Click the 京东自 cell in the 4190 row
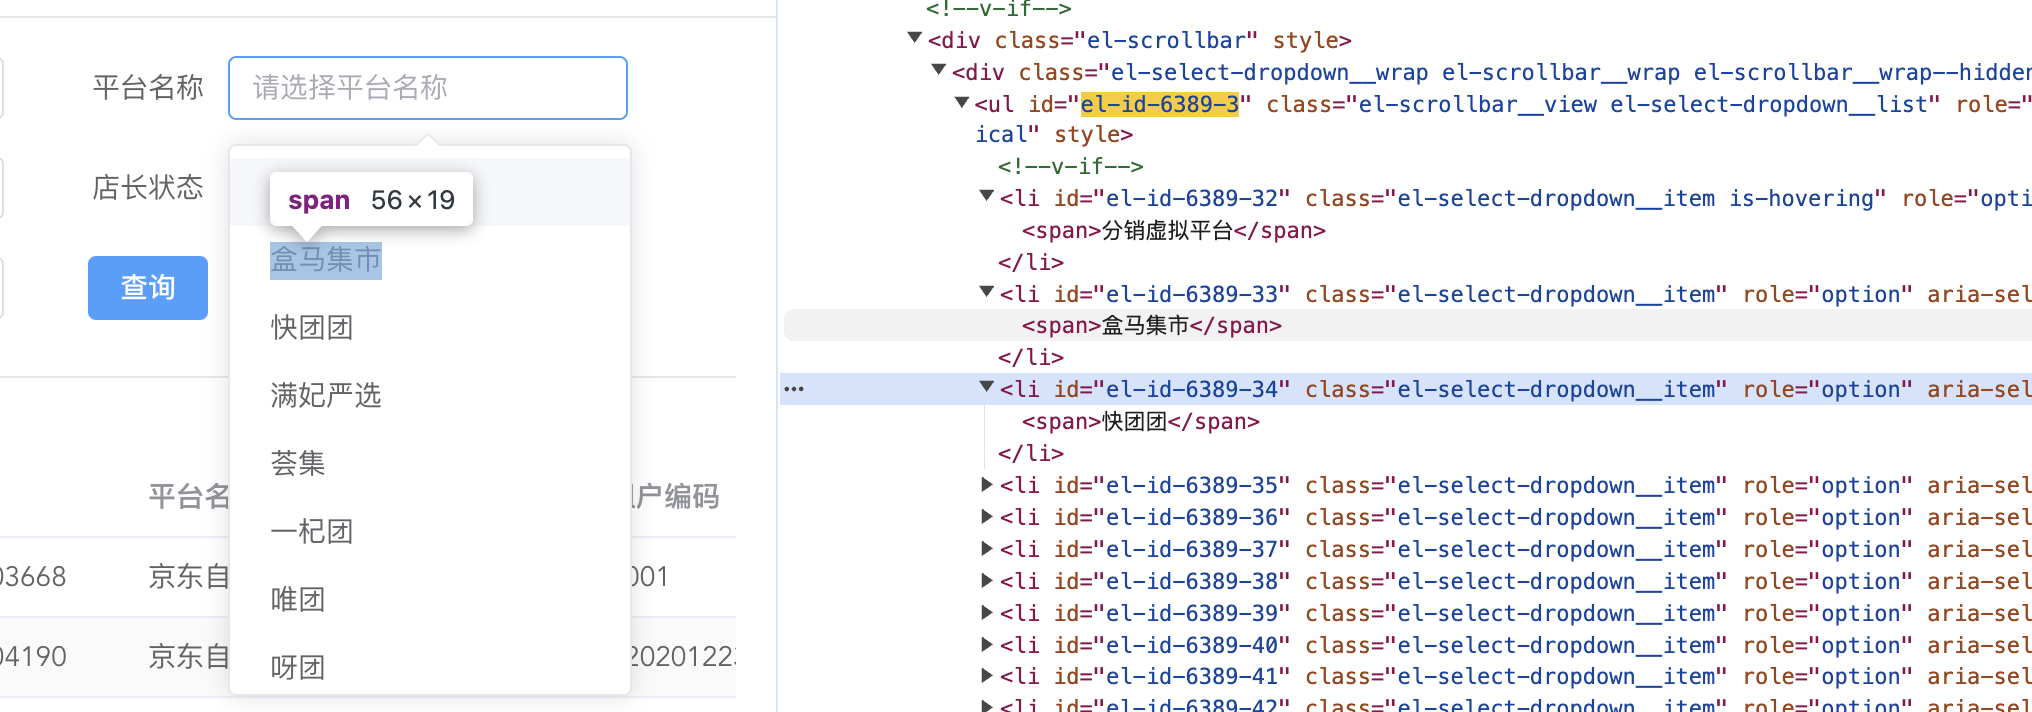Image resolution: width=2032 pixels, height=712 pixels. coord(189,657)
